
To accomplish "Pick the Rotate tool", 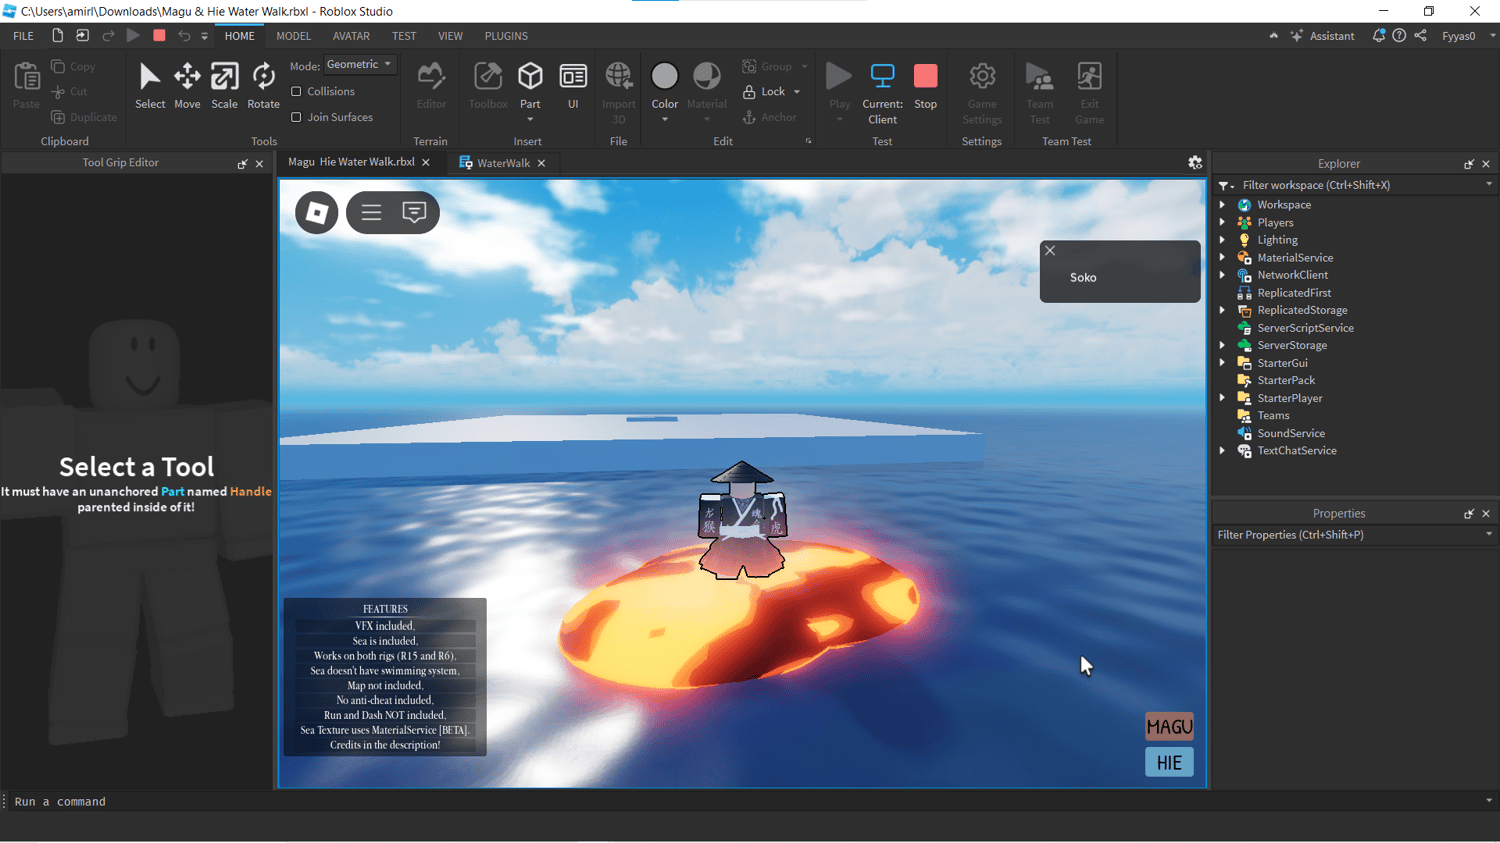I will pos(263,86).
